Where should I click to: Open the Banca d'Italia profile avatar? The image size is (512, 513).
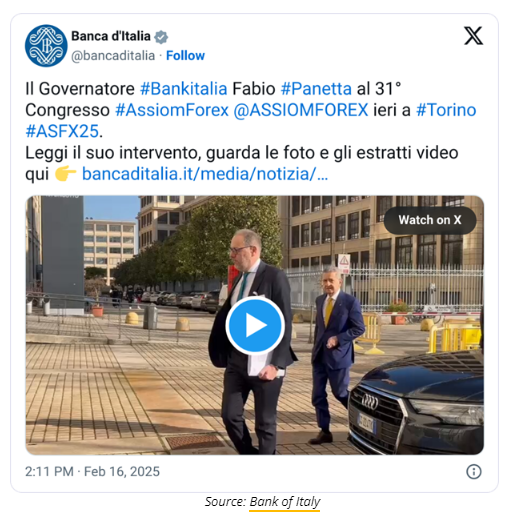[x=46, y=46]
